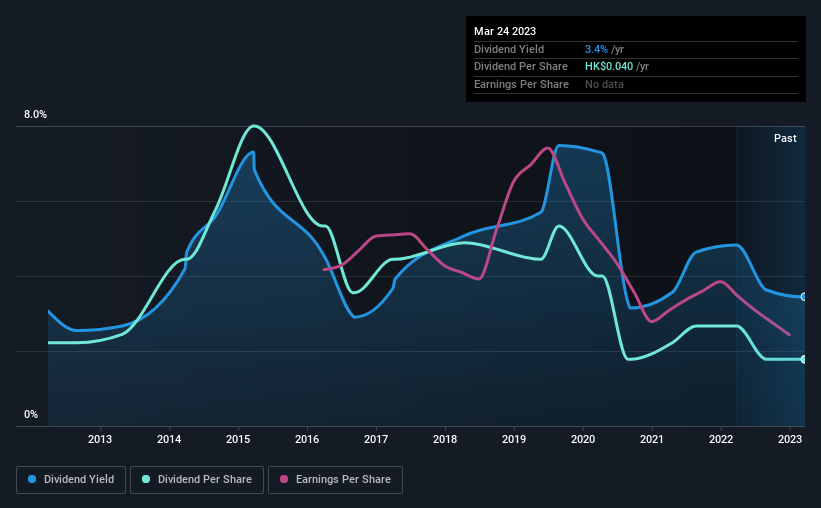Select the Dividend Yield endpoint marker
The image size is (821, 508).
[x=804, y=297]
